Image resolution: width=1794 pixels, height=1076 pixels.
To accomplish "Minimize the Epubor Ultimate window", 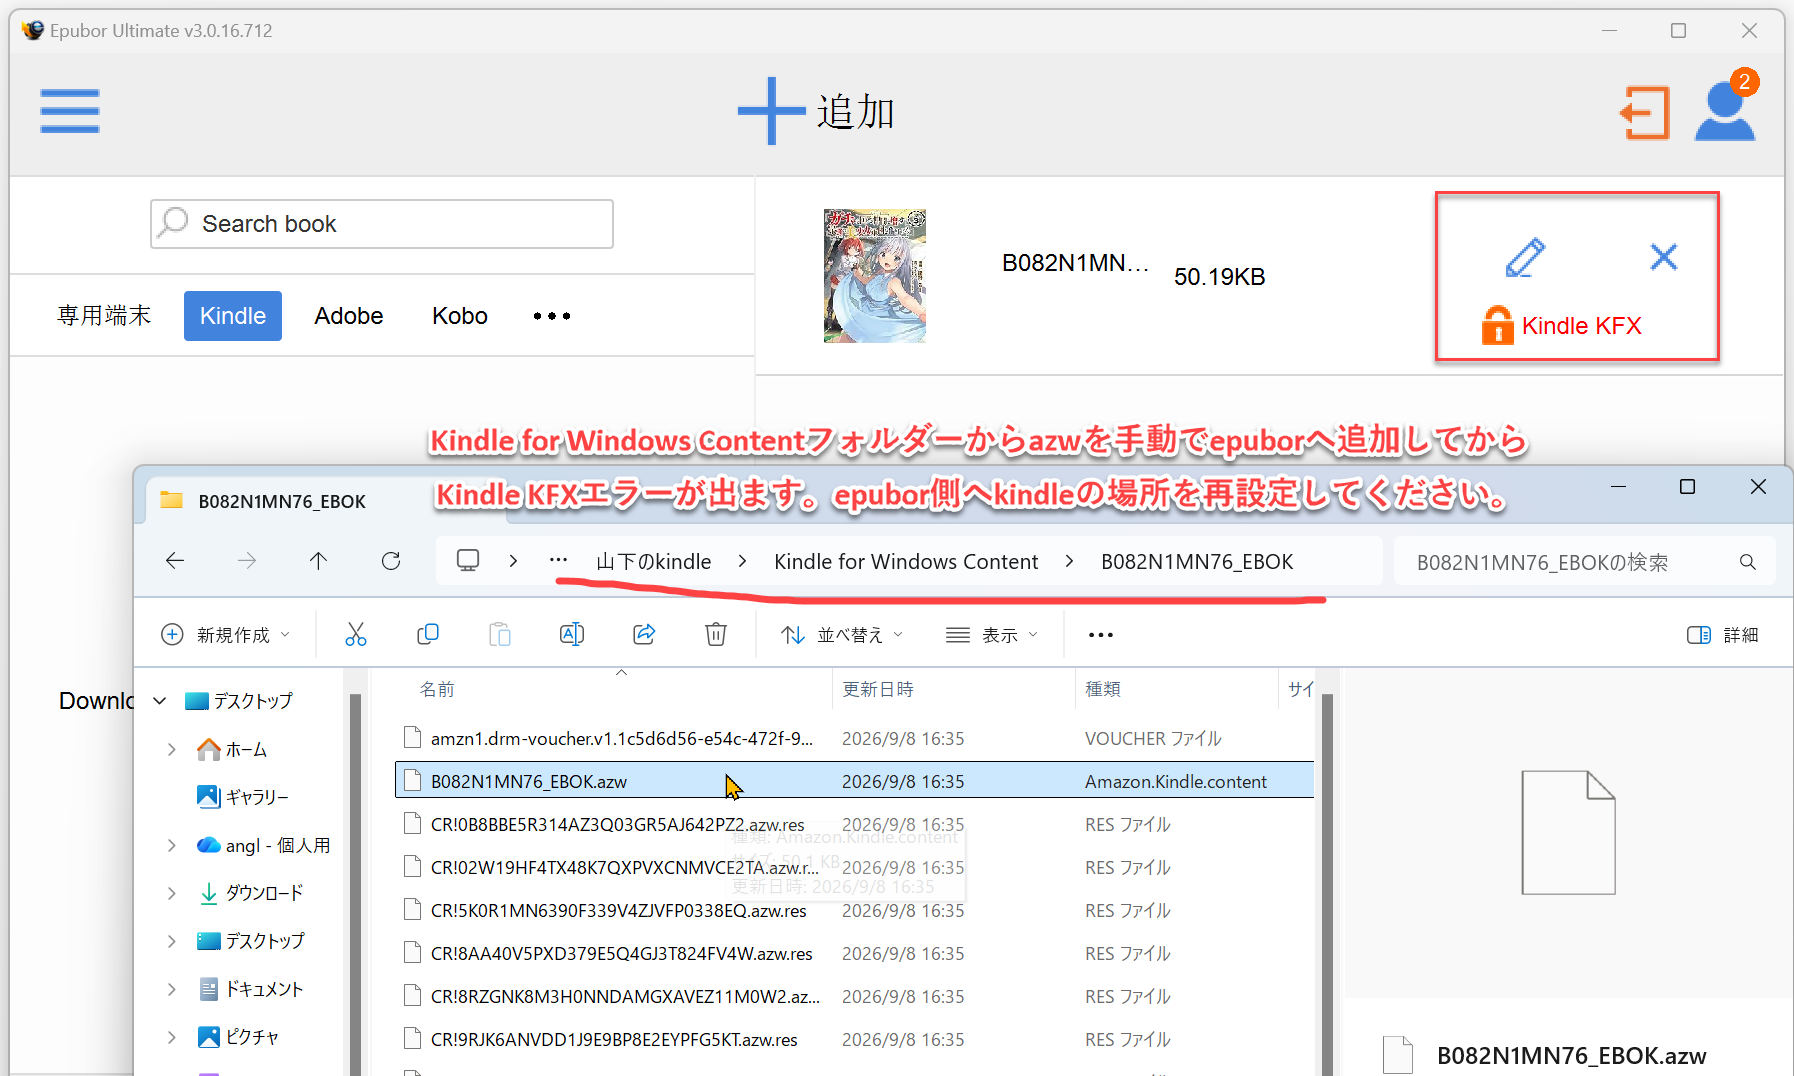I will (x=1609, y=31).
